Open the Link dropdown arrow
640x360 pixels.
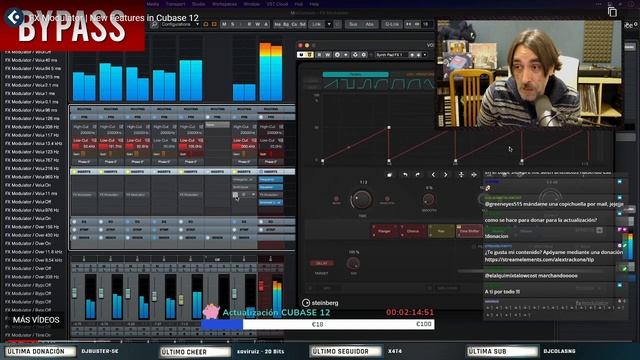point(329,24)
